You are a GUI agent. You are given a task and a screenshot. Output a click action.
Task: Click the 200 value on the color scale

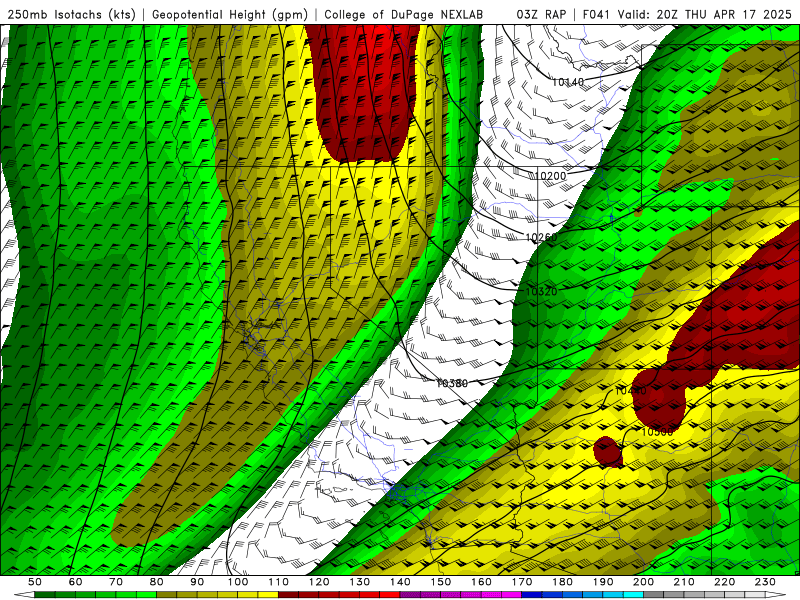644,582
